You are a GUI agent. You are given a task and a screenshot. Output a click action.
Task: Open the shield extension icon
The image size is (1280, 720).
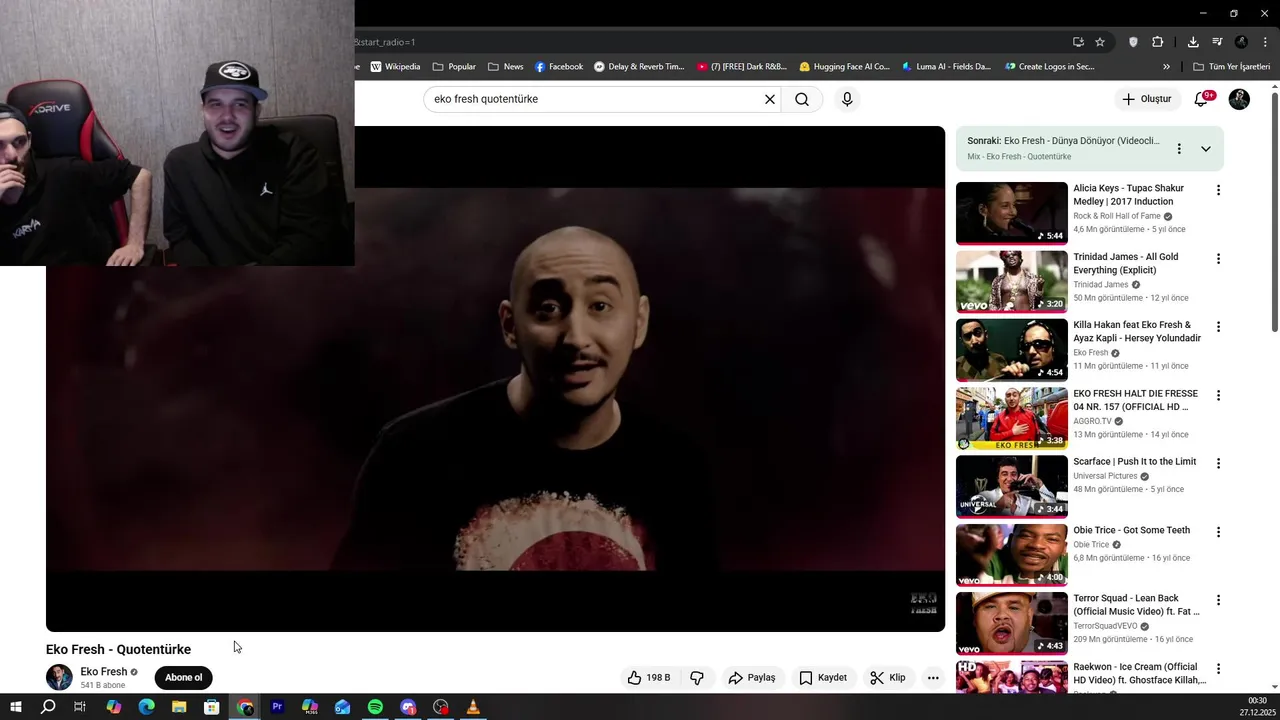tap(1133, 42)
